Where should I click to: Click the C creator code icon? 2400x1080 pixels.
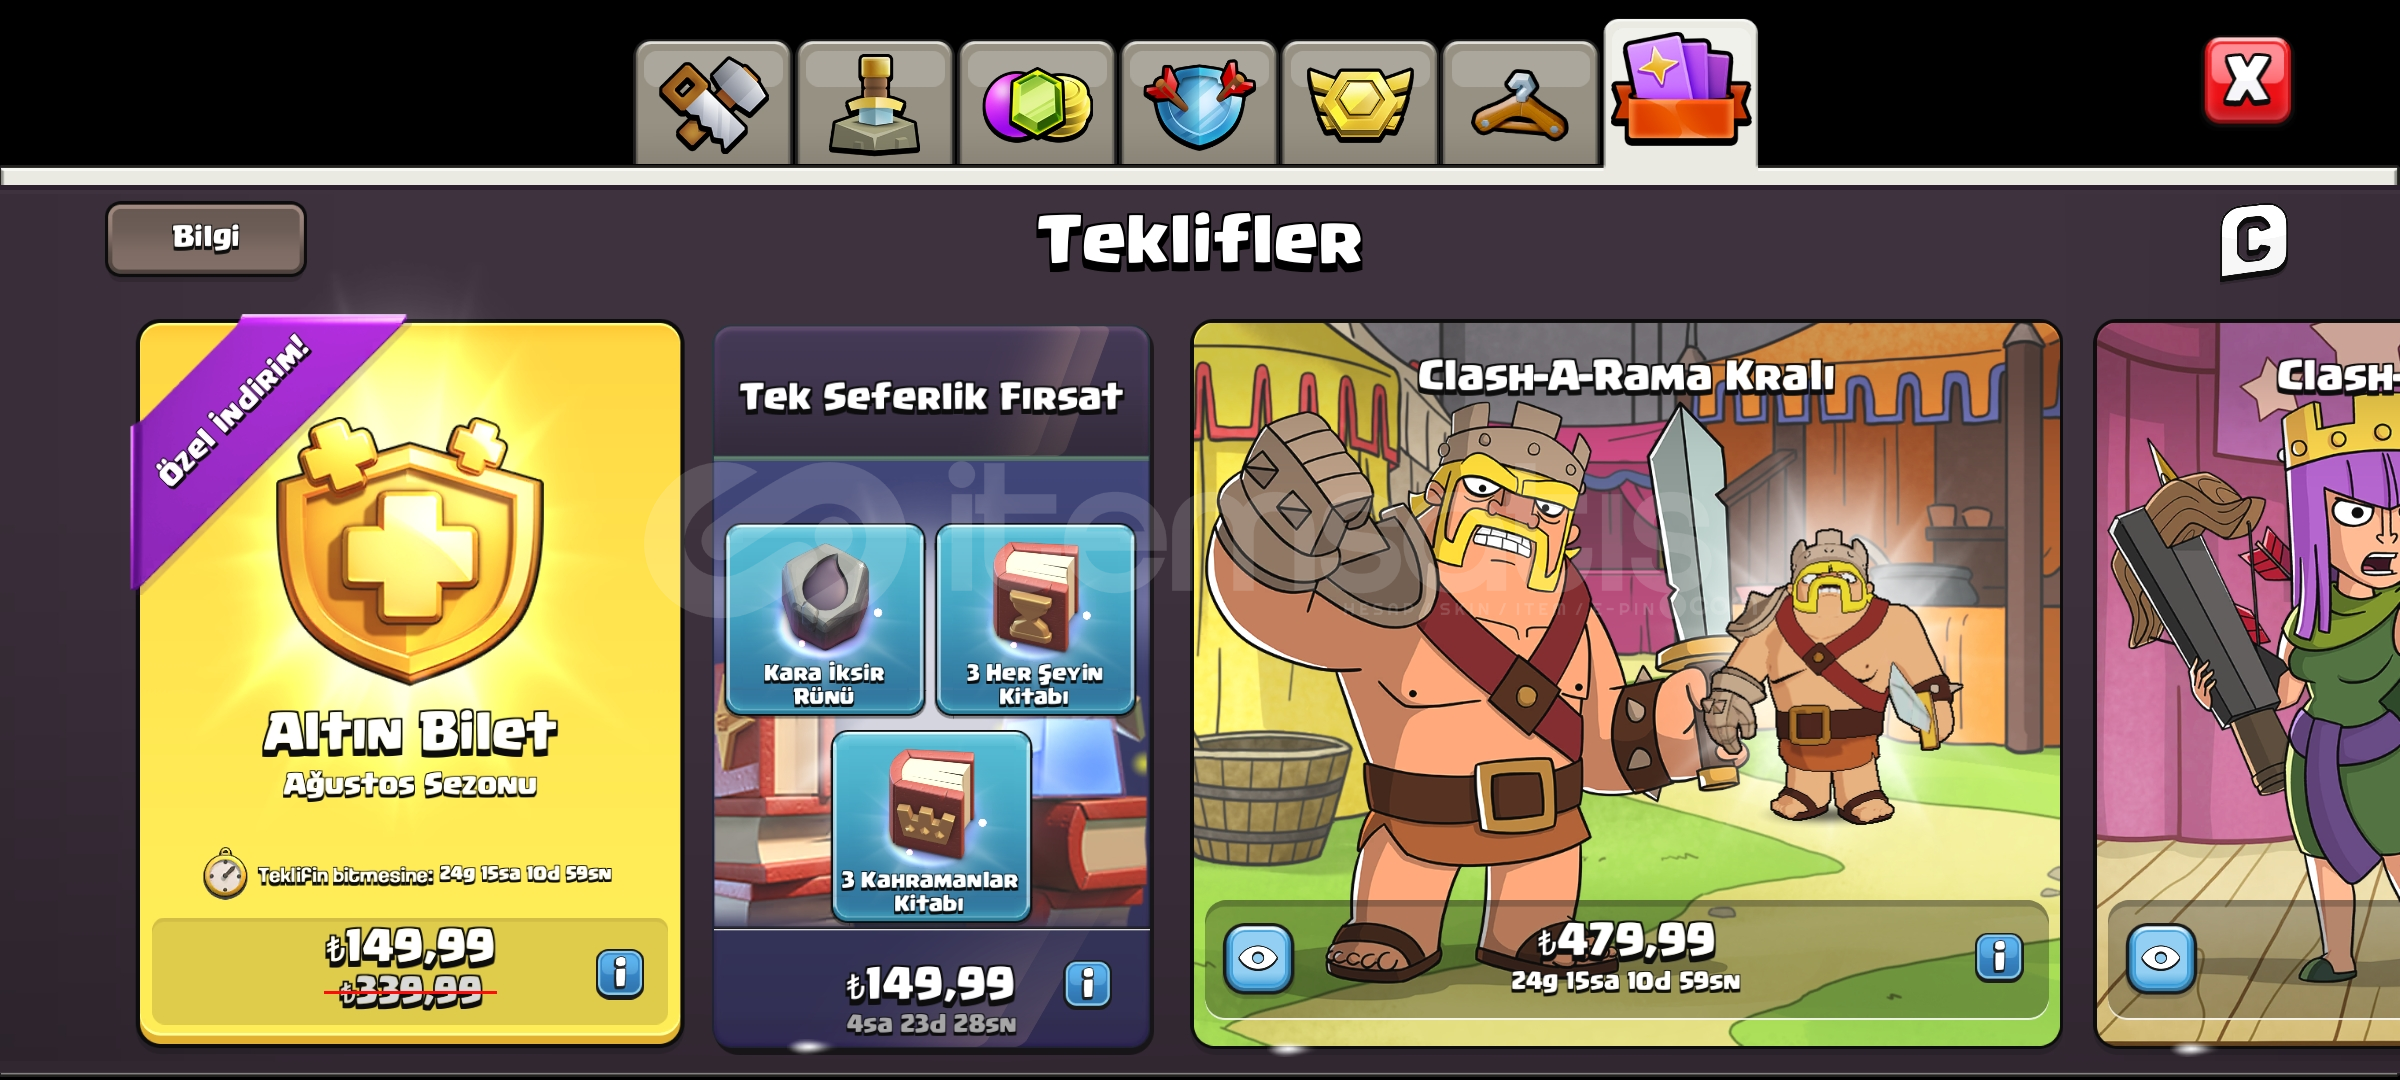[2253, 241]
